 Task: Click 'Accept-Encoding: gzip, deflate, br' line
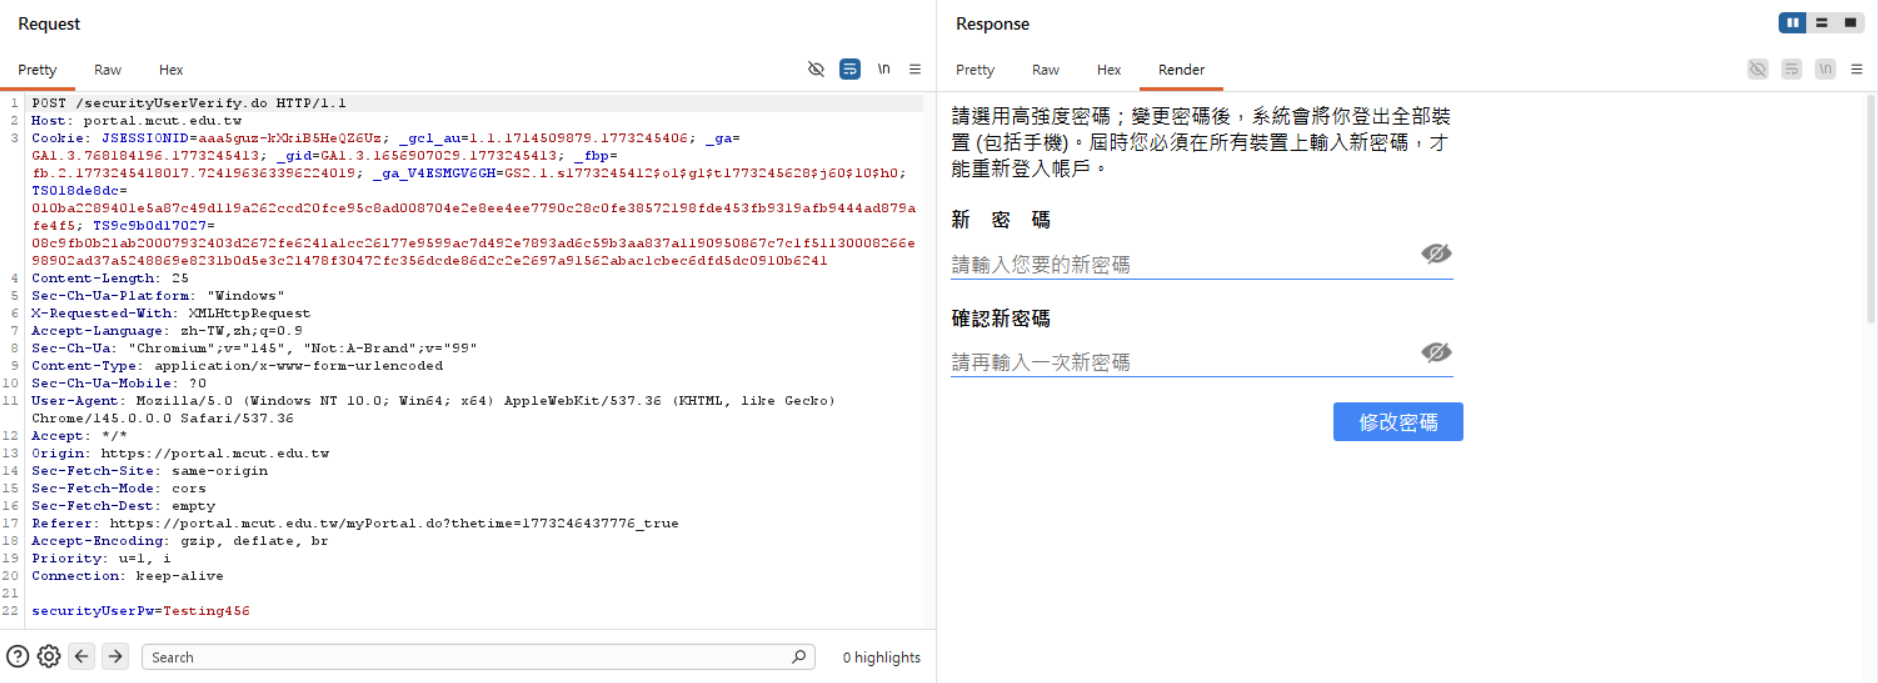(x=180, y=541)
